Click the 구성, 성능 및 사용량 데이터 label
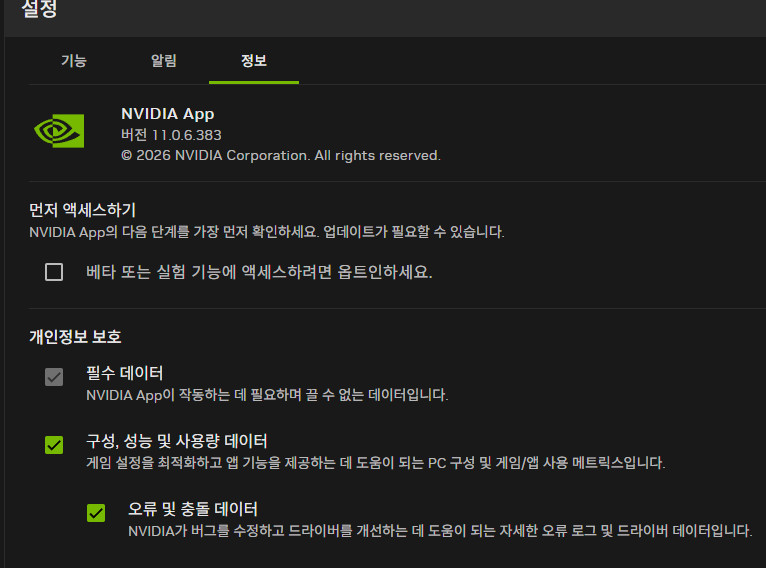This screenshot has height=568, width=766. [x=176, y=441]
